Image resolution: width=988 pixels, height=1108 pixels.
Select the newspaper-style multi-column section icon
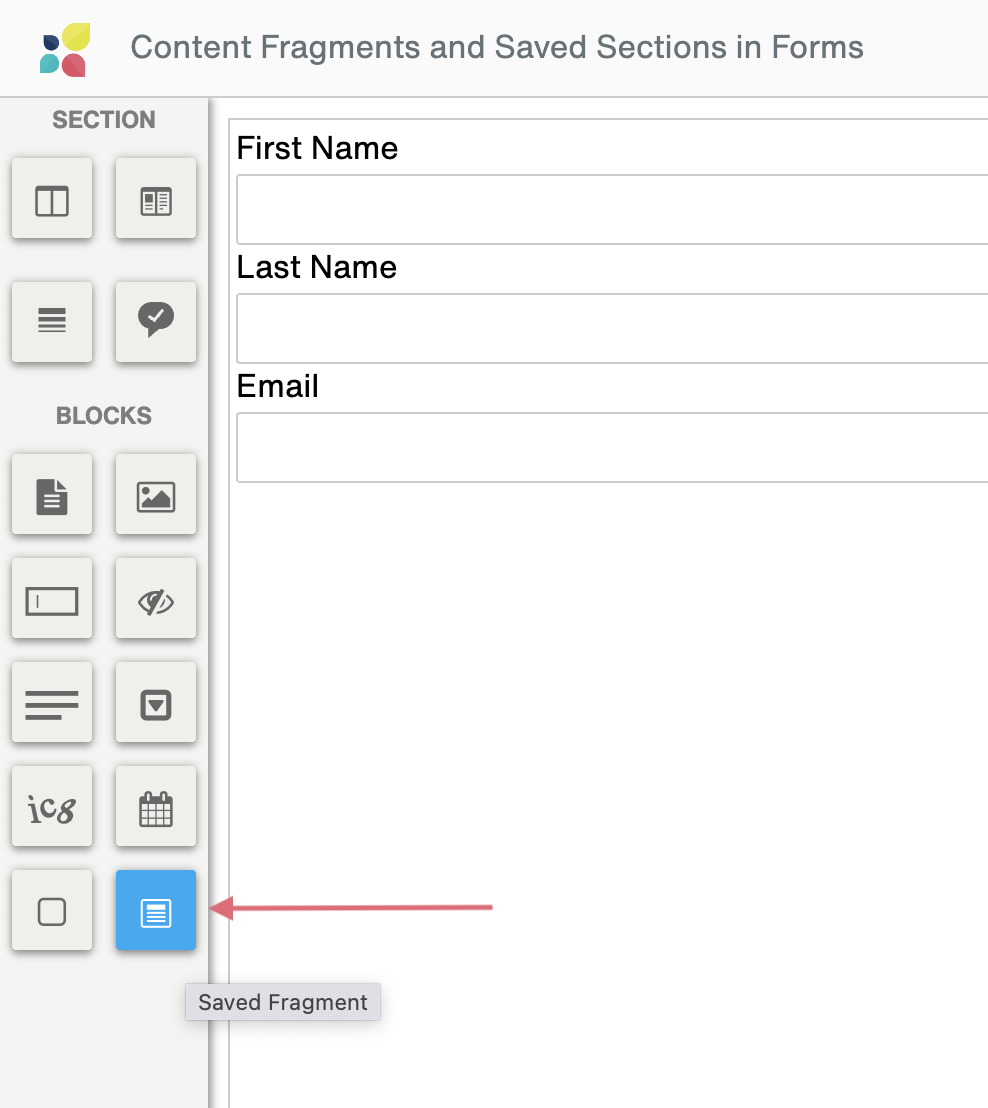(x=155, y=199)
